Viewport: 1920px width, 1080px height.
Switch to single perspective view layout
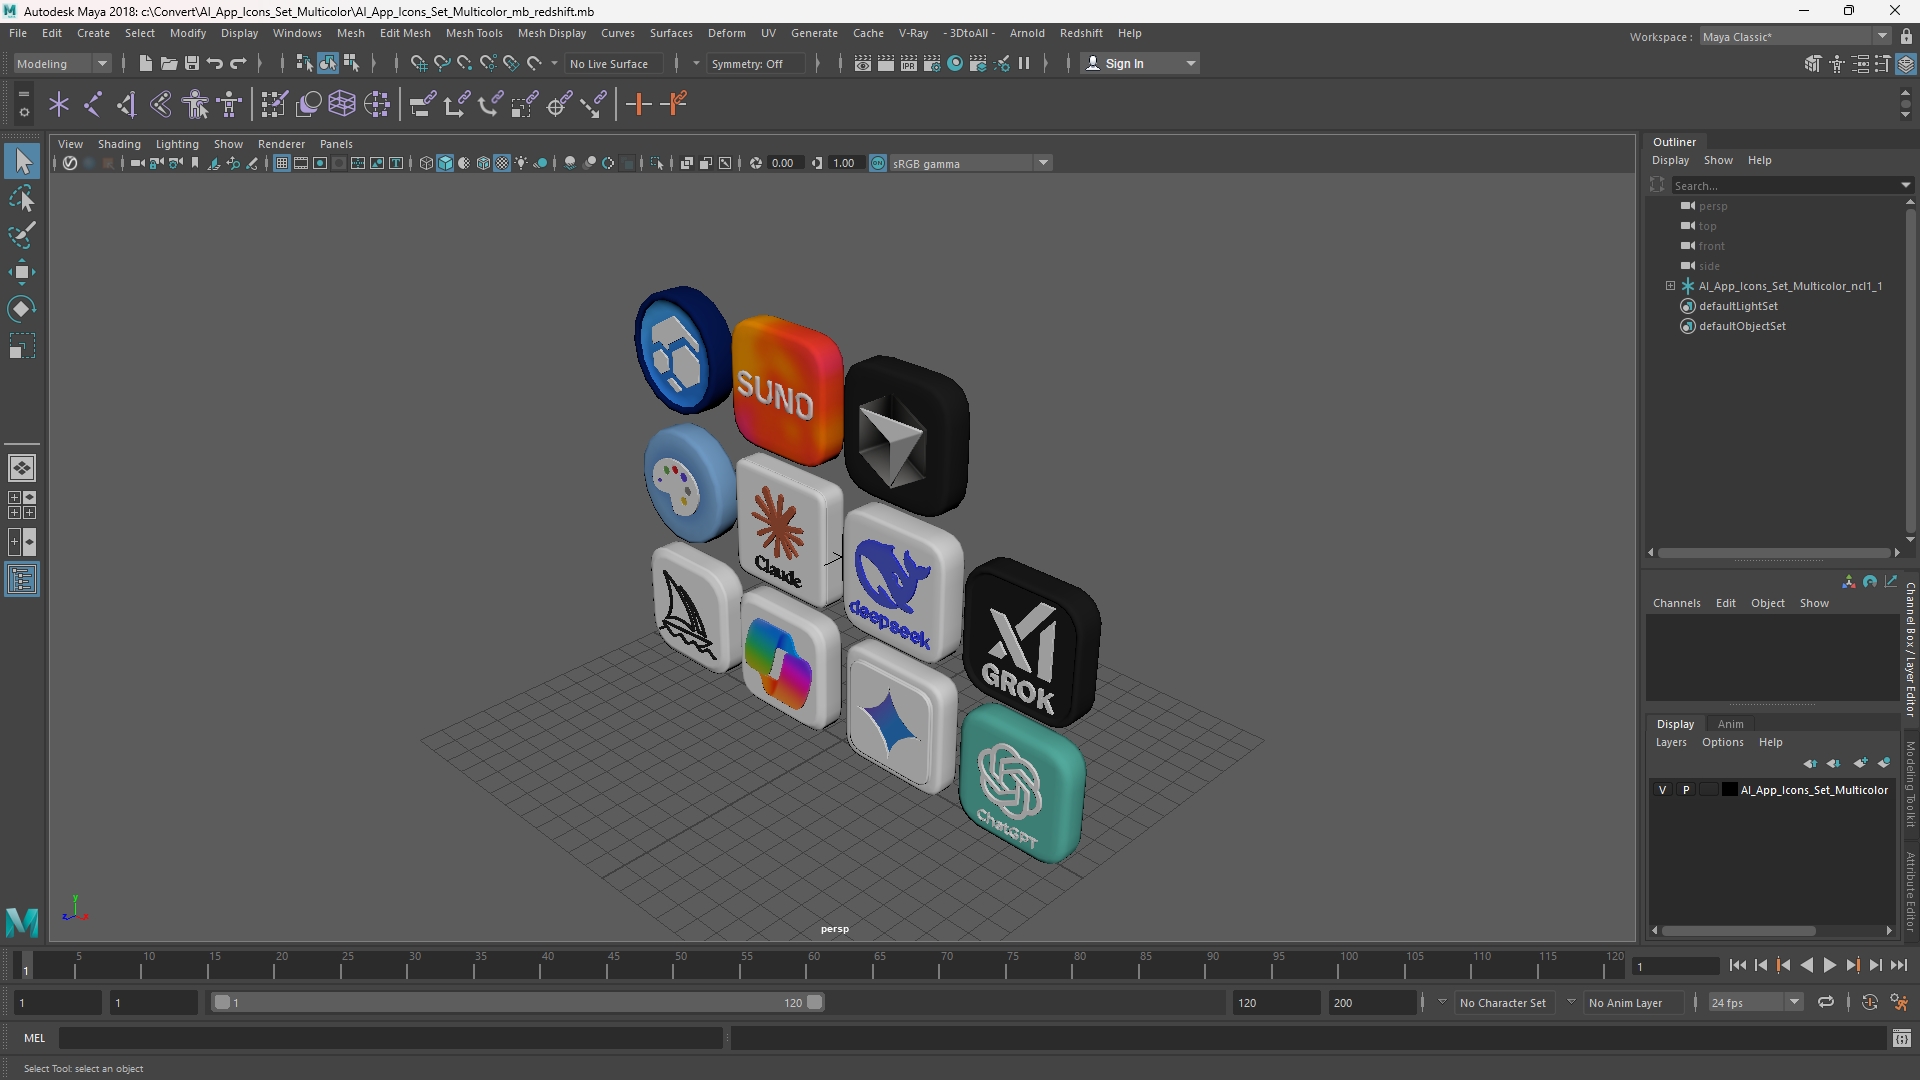(x=22, y=468)
